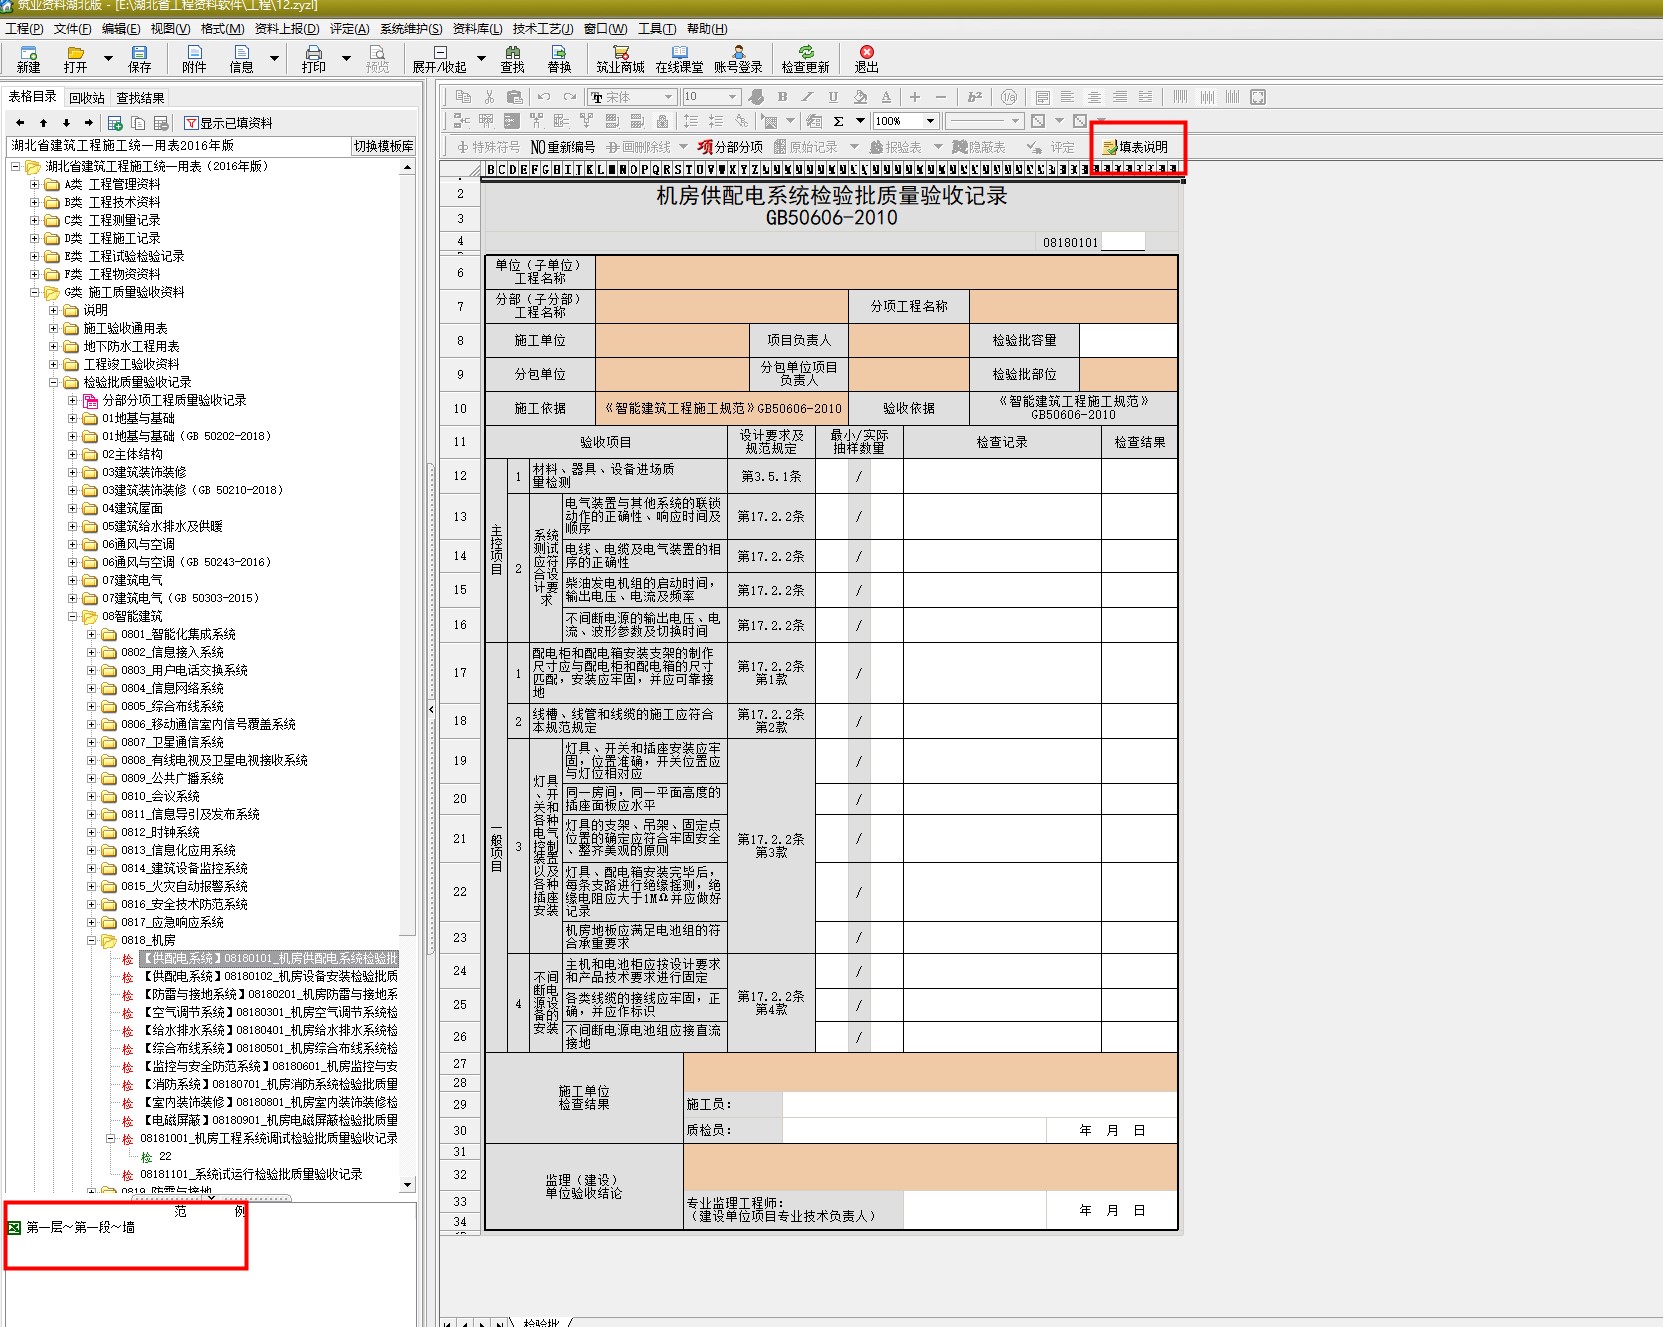Click the 评定 toolbar button
Image resolution: width=1663 pixels, height=1327 pixels.
(x=1051, y=147)
